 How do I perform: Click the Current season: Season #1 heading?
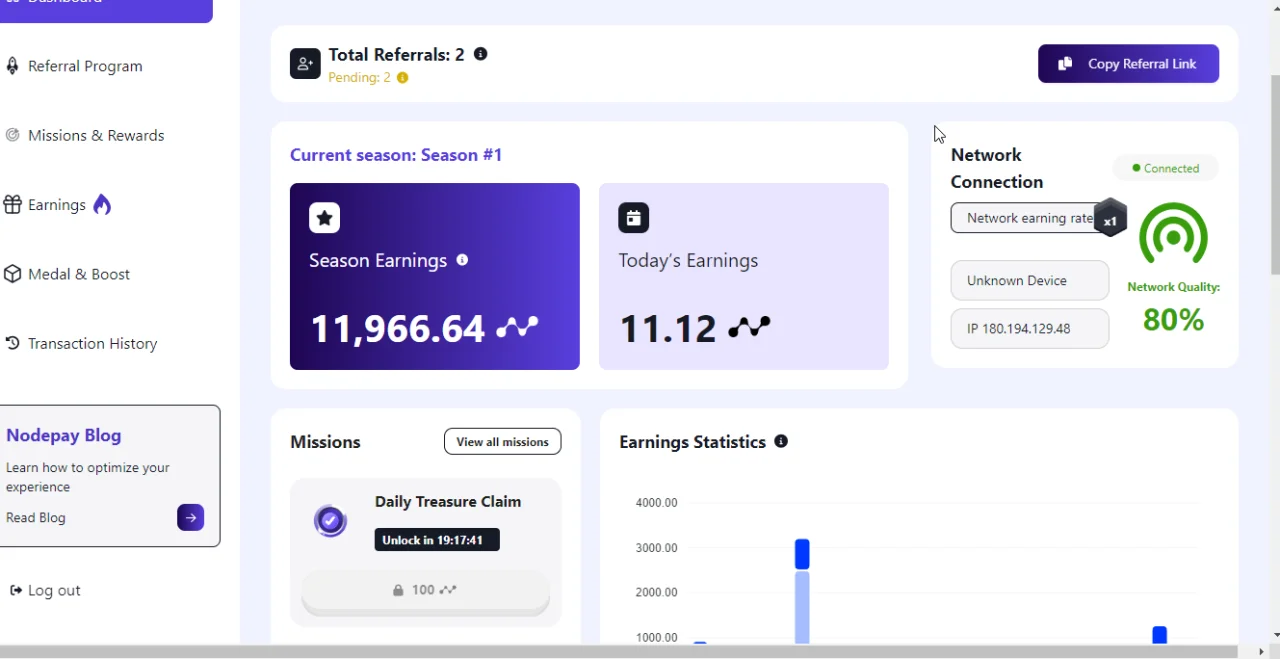click(396, 155)
